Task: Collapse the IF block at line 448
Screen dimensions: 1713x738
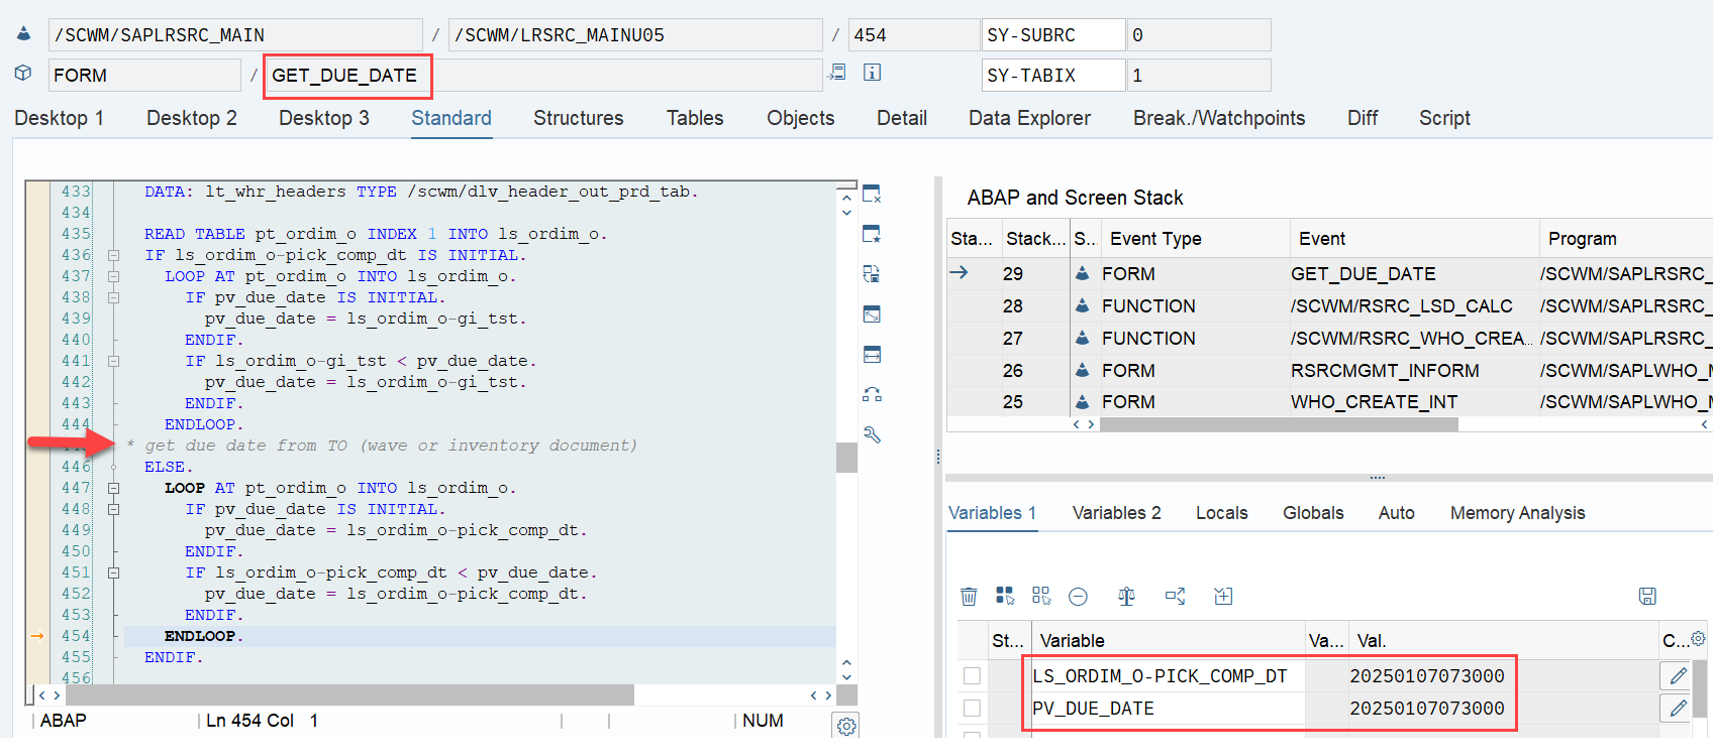Action: [114, 509]
